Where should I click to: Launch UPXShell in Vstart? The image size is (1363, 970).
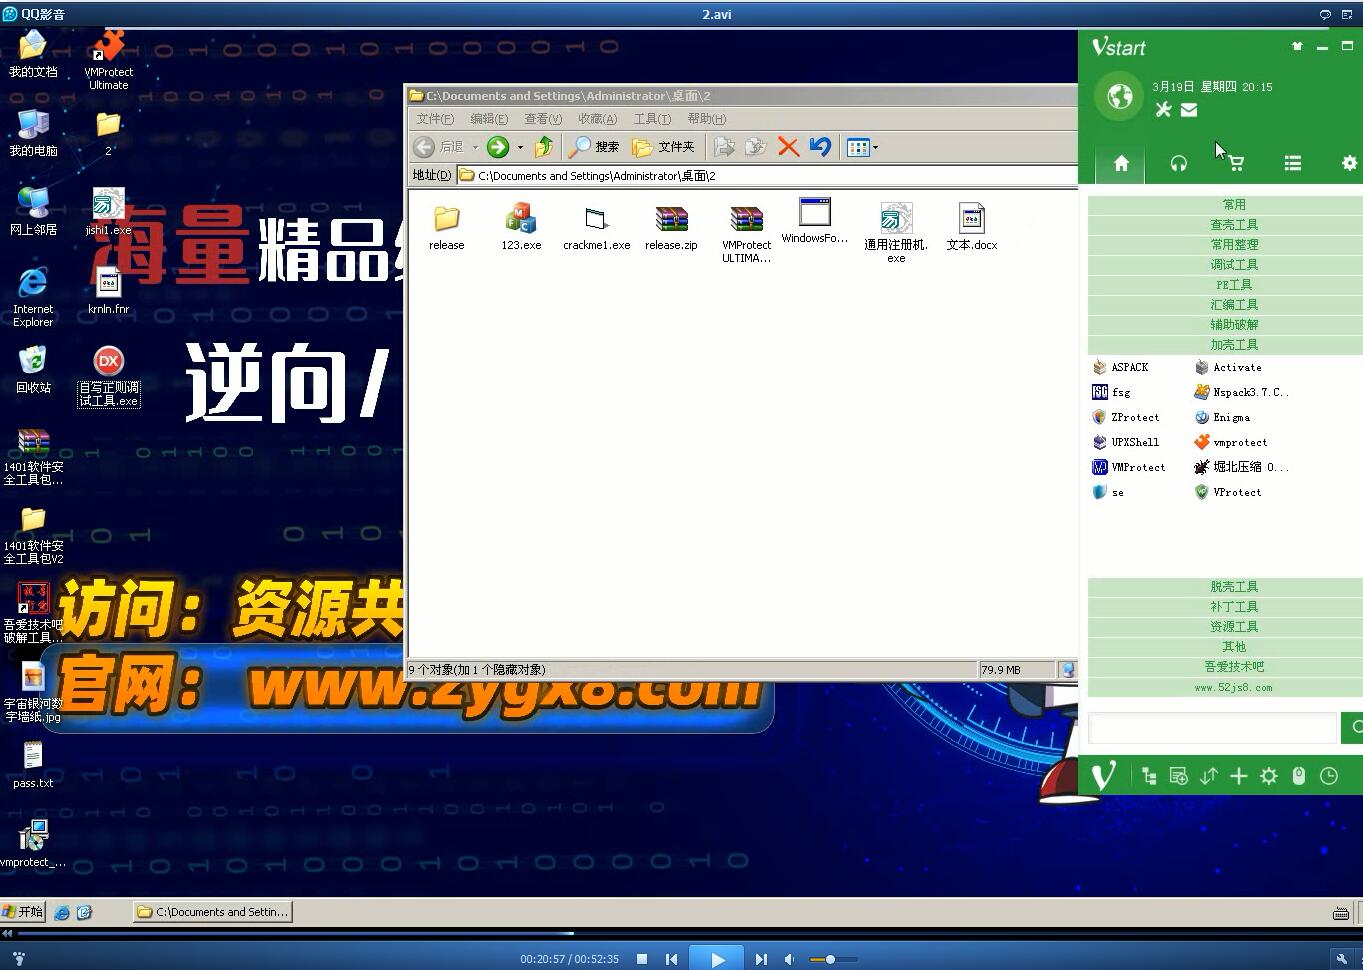click(1126, 442)
